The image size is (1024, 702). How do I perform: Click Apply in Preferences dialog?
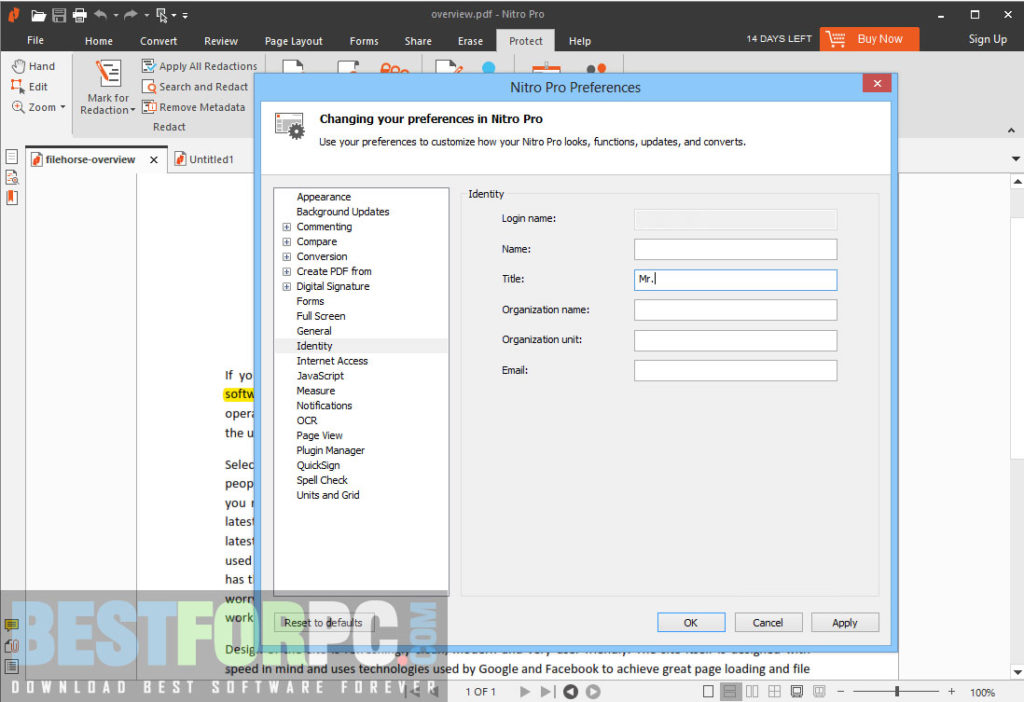click(844, 622)
